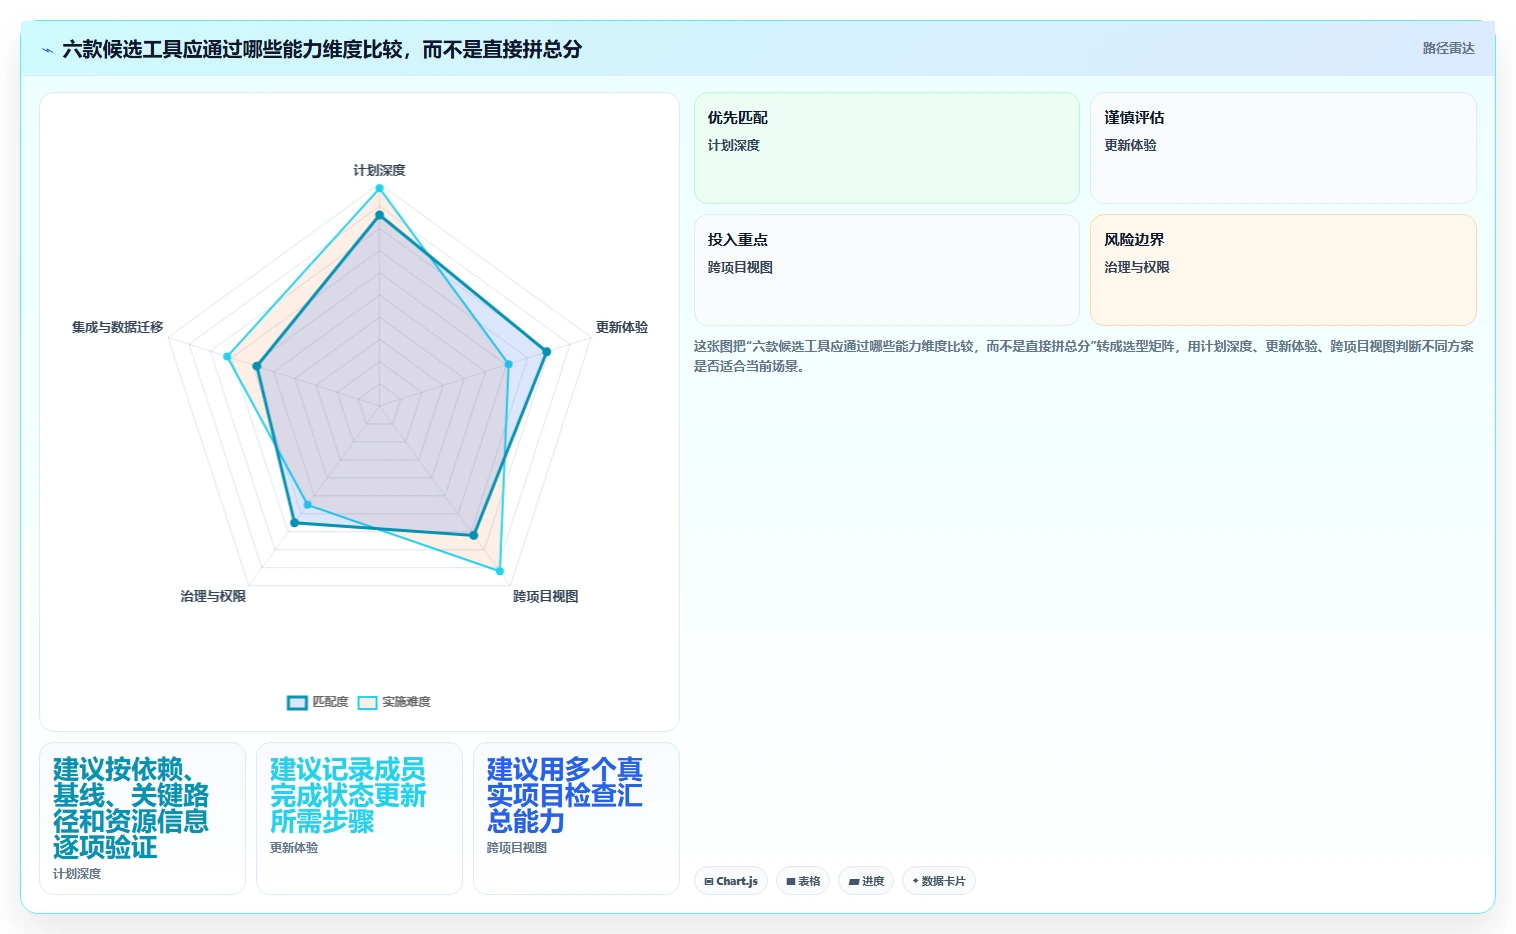The height and width of the screenshot is (934, 1516).
Task: Click the 建议记录成员完成状态更新 recommendation card
Action: (x=359, y=818)
